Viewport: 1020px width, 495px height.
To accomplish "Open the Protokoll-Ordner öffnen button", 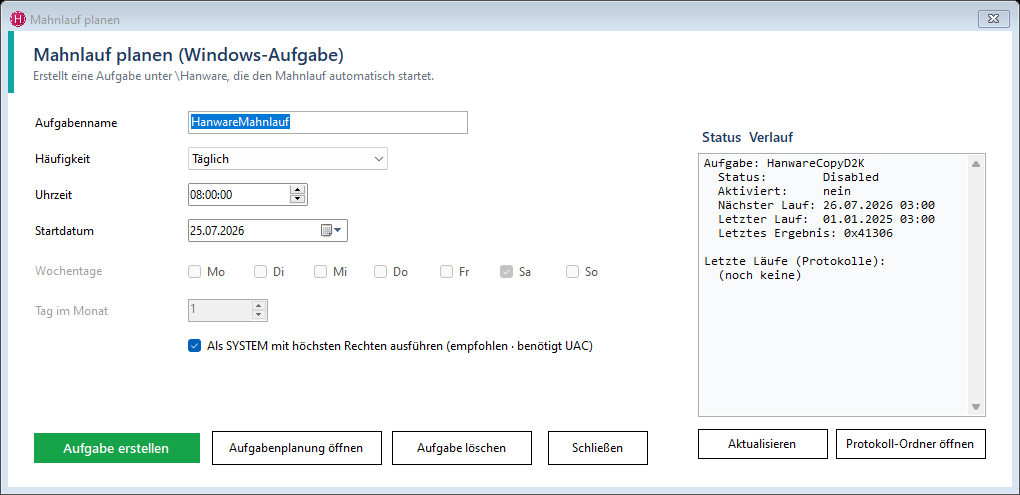I will coord(910,444).
